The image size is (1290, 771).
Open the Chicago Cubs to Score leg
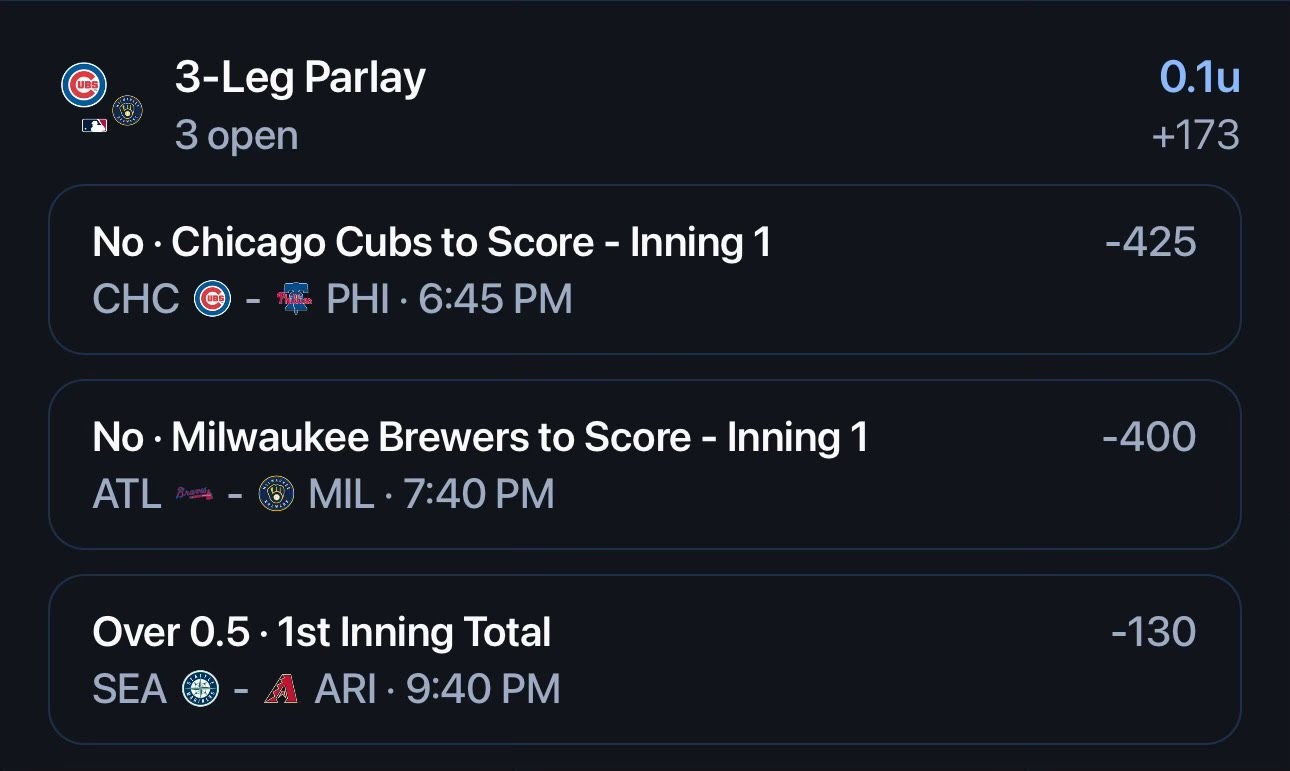coord(645,269)
